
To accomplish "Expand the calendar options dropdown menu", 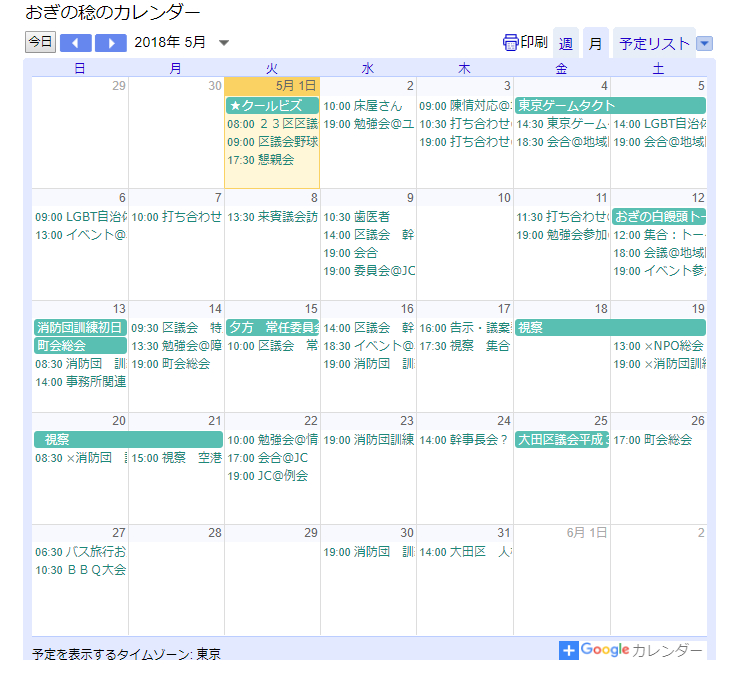I will [x=704, y=43].
